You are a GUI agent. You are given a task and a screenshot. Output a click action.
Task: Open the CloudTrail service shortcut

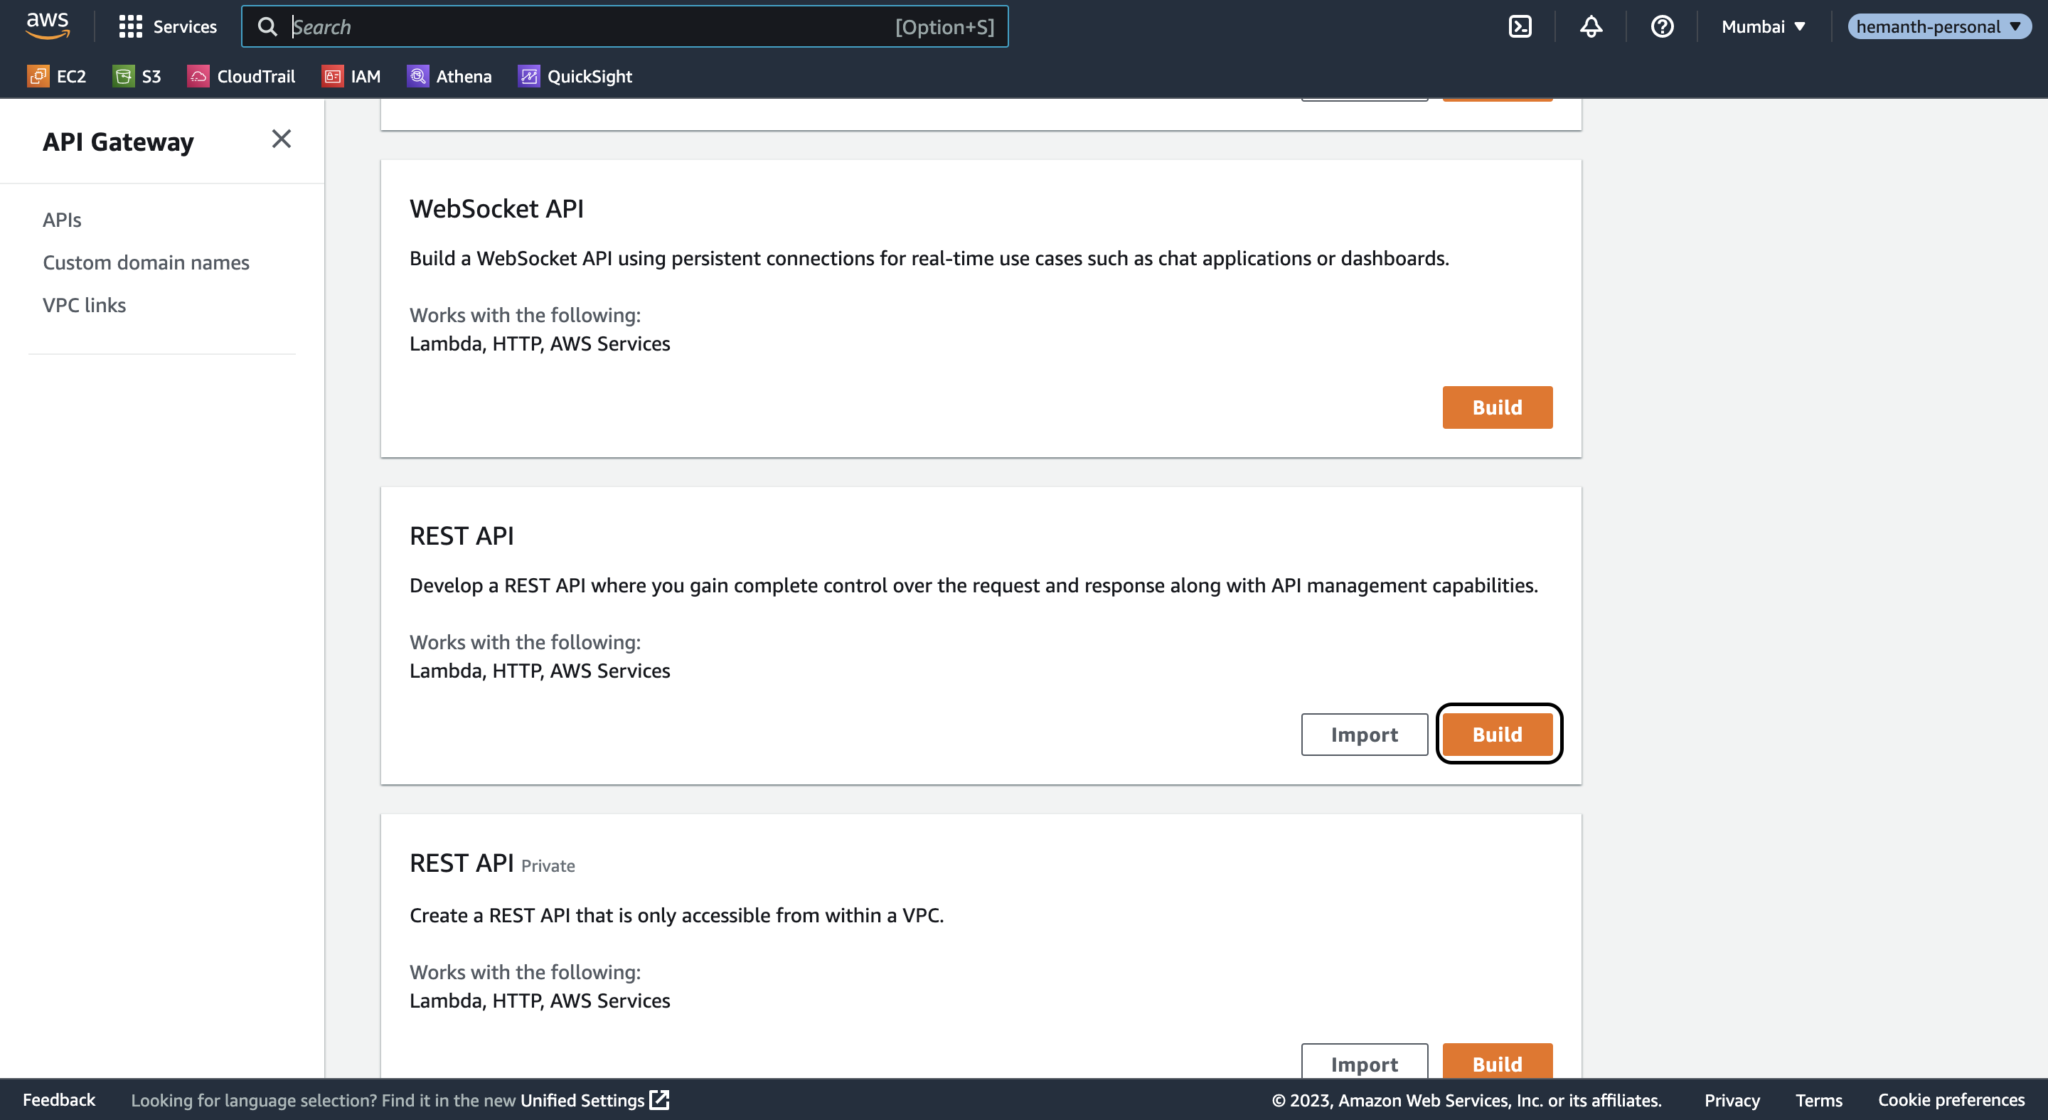241,76
